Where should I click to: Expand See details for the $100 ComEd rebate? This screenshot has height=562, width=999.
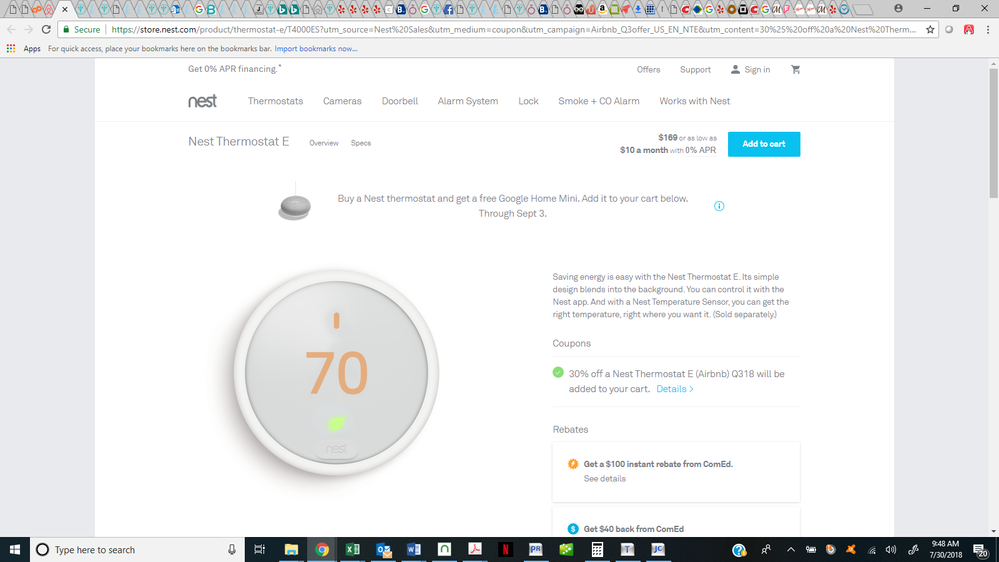pos(604,479)
